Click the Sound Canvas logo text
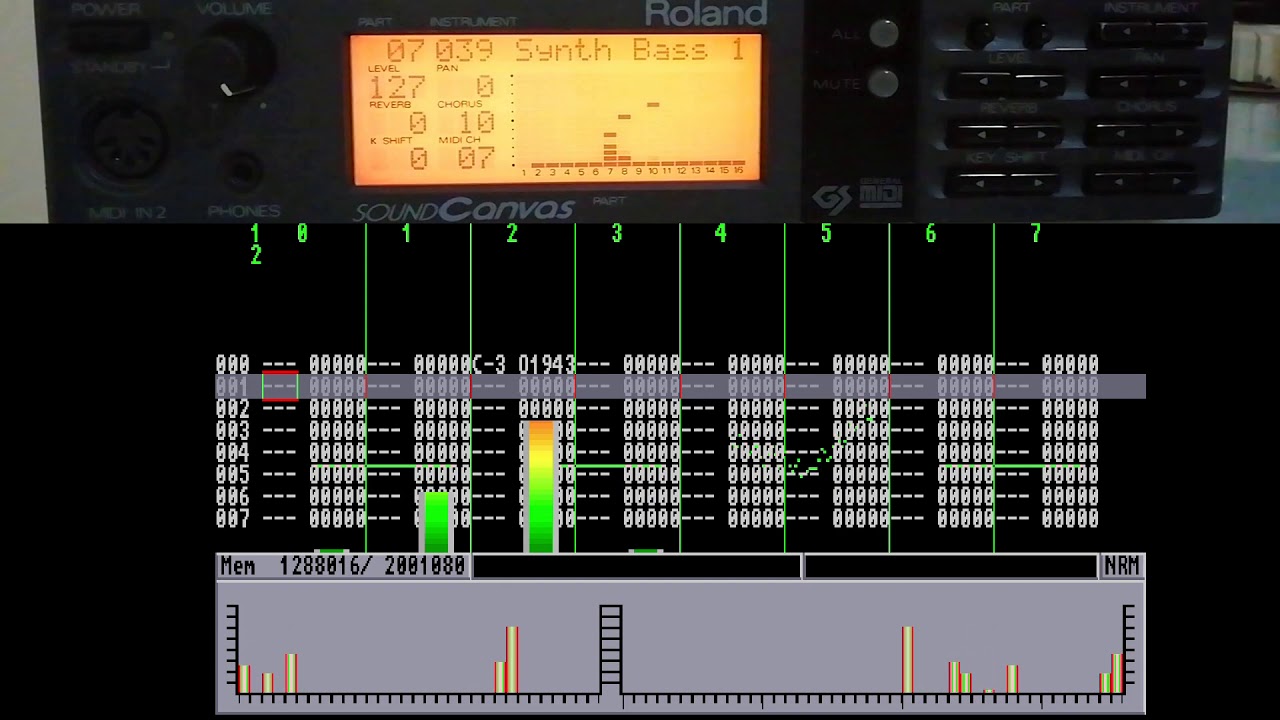 [464, 209]
